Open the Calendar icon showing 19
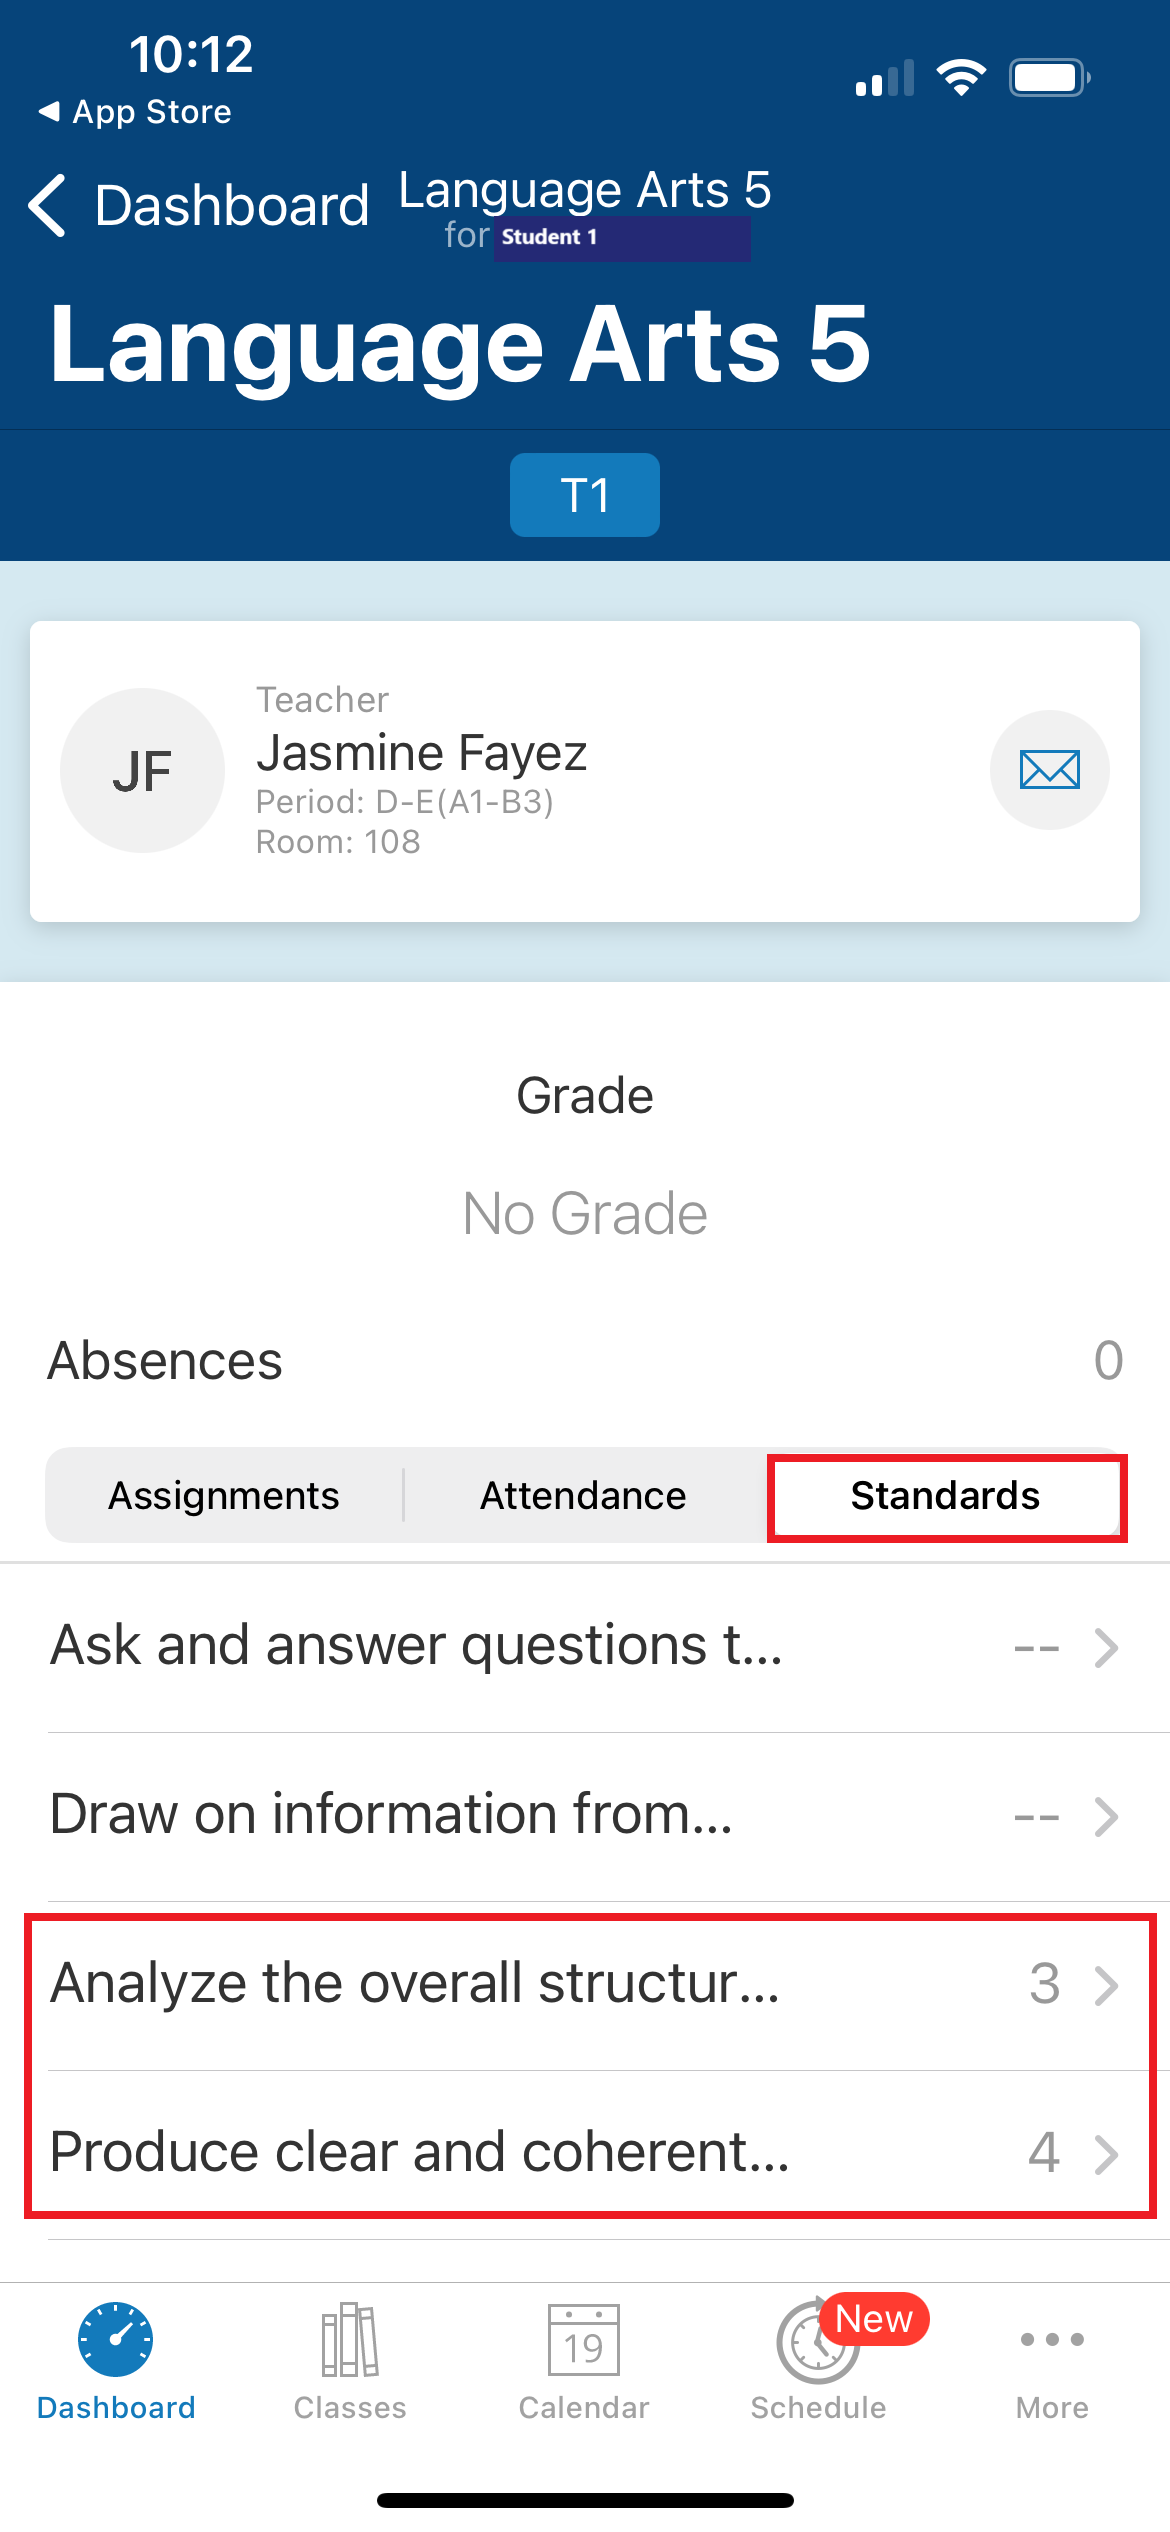 (584, 2339)
